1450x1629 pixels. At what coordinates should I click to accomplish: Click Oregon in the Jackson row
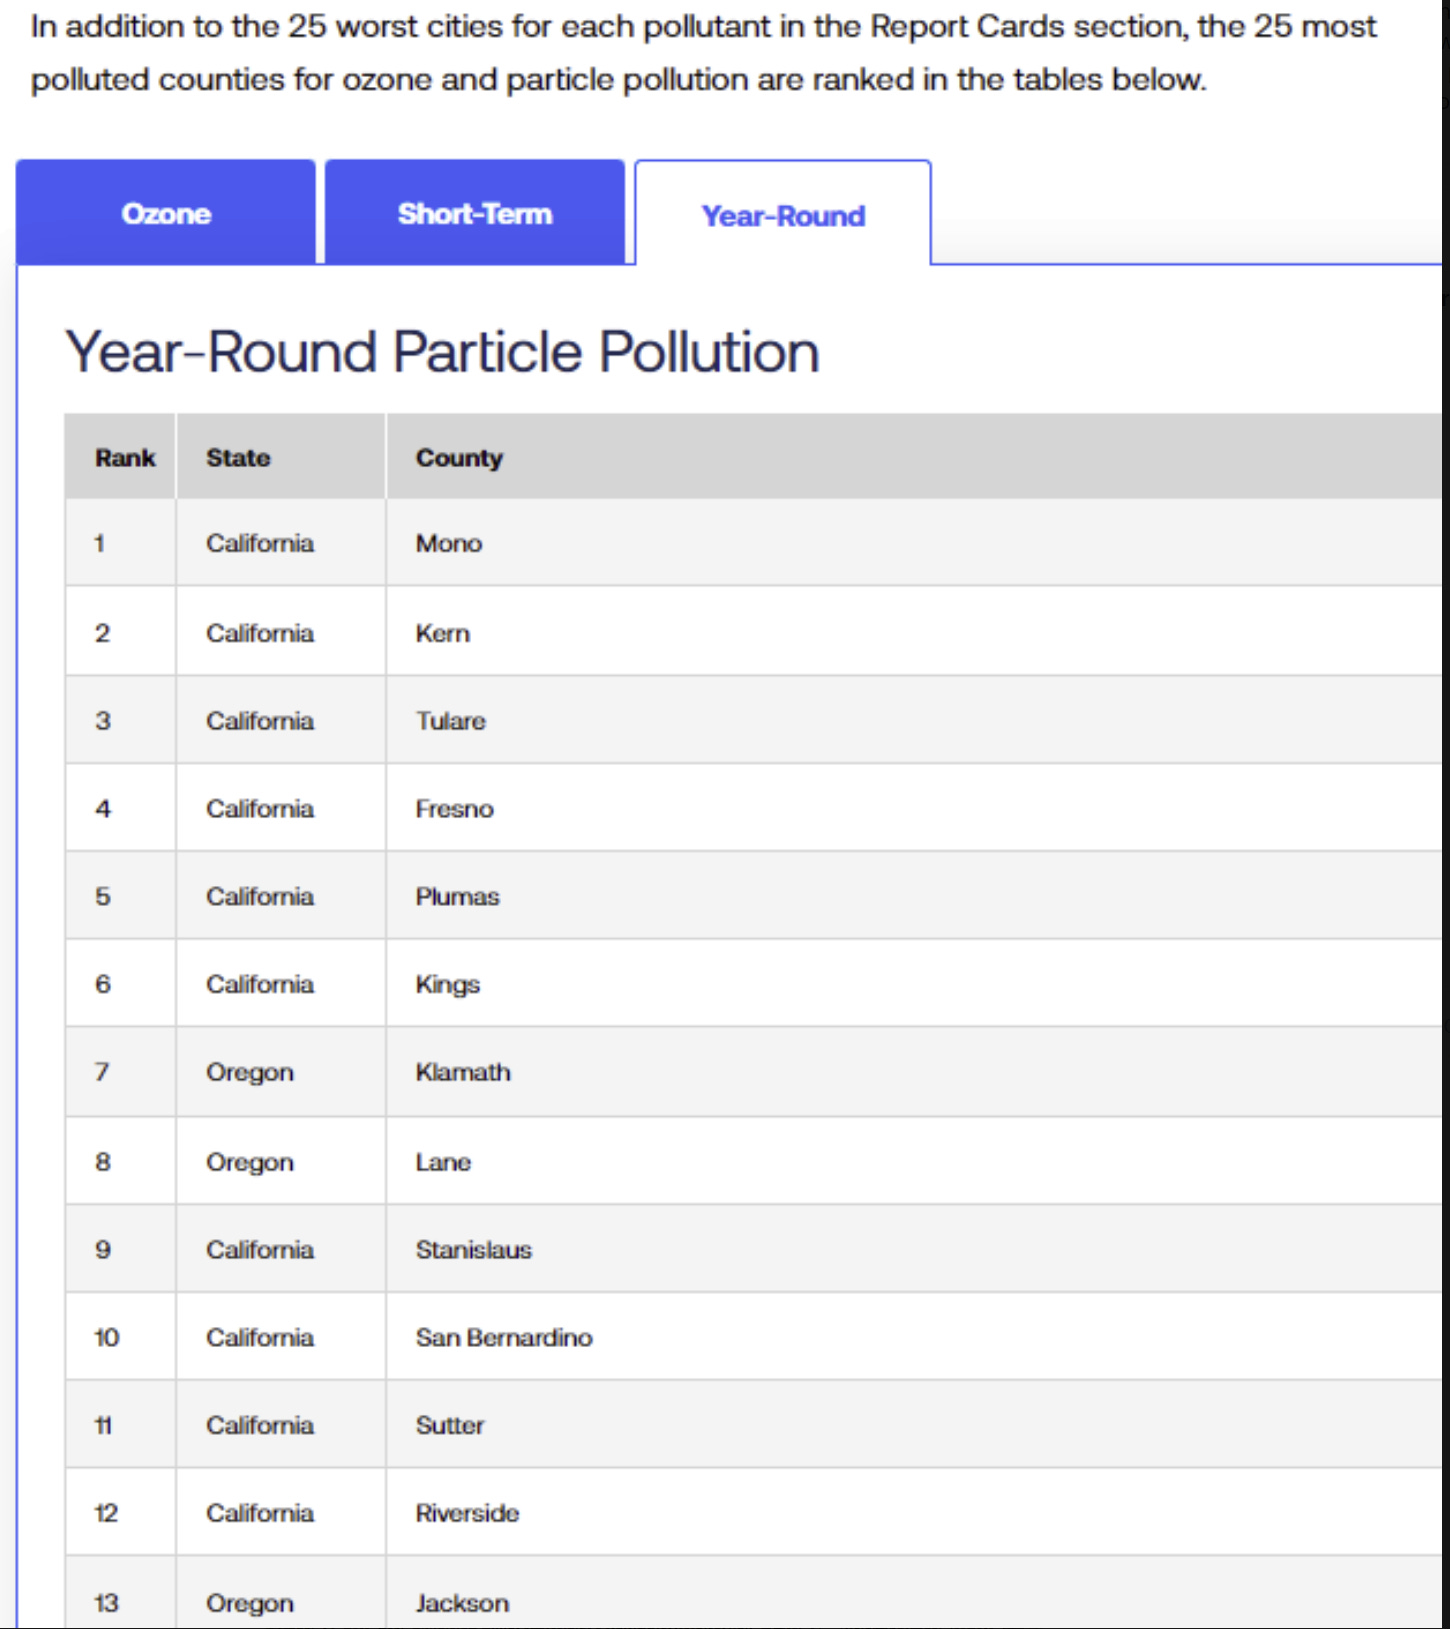[250, 1604]
